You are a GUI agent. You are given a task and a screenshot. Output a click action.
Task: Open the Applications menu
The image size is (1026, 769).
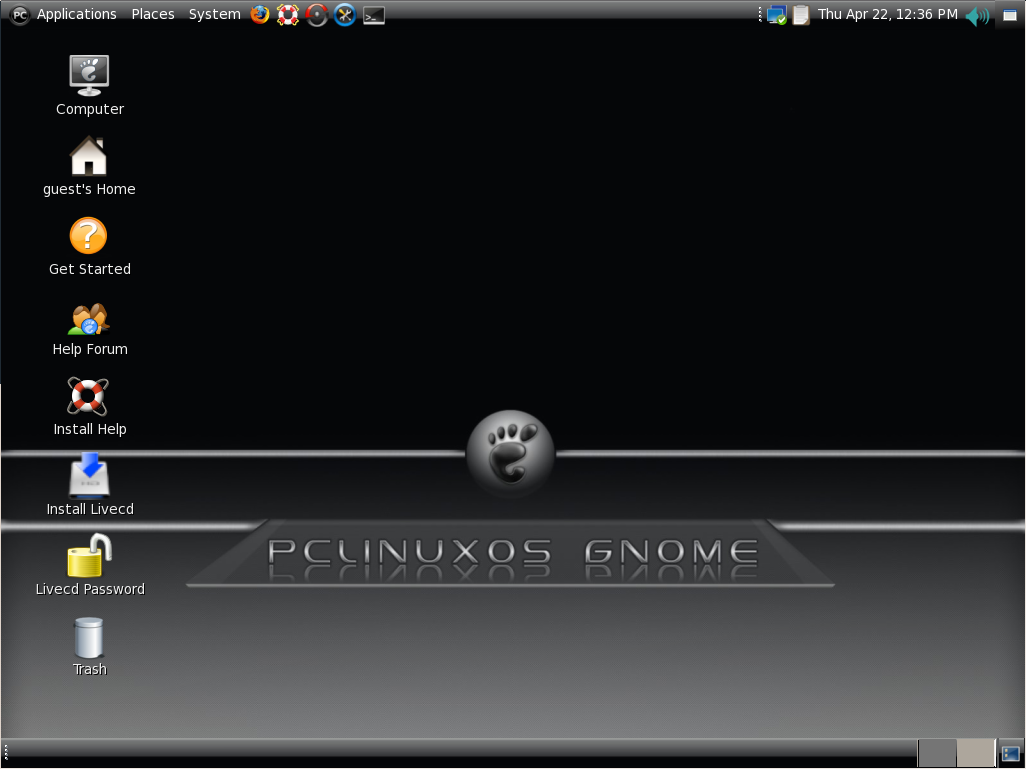click(77, 14)
